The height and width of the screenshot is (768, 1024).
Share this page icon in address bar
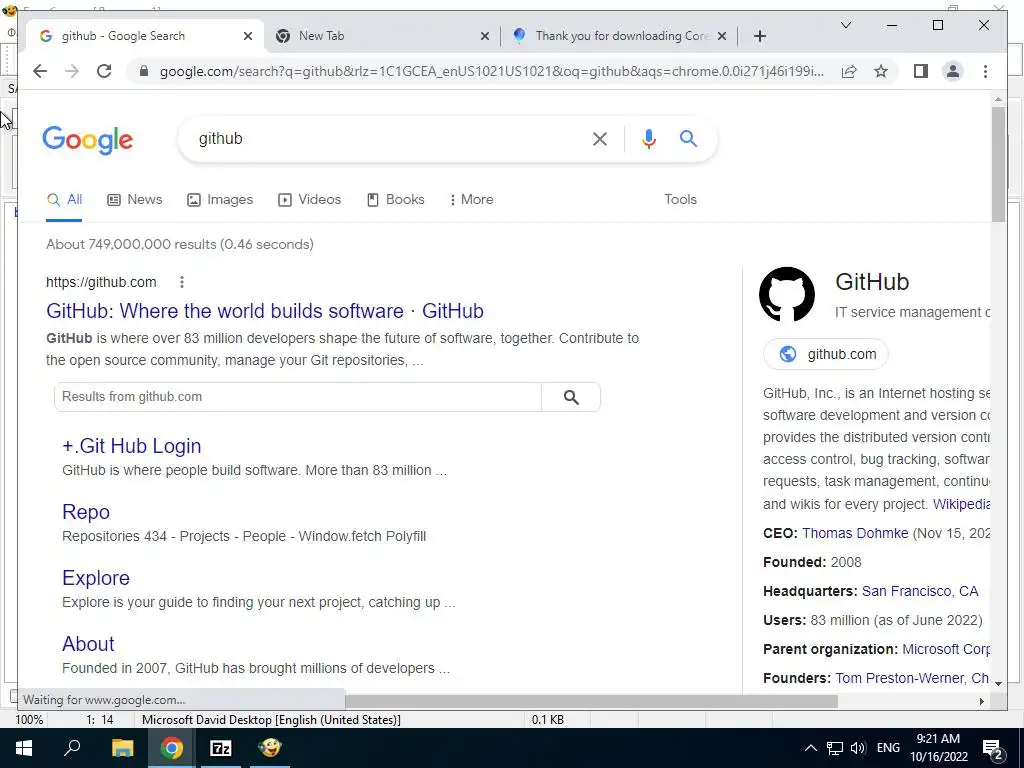pyautogui.click(x=849, y=71)
